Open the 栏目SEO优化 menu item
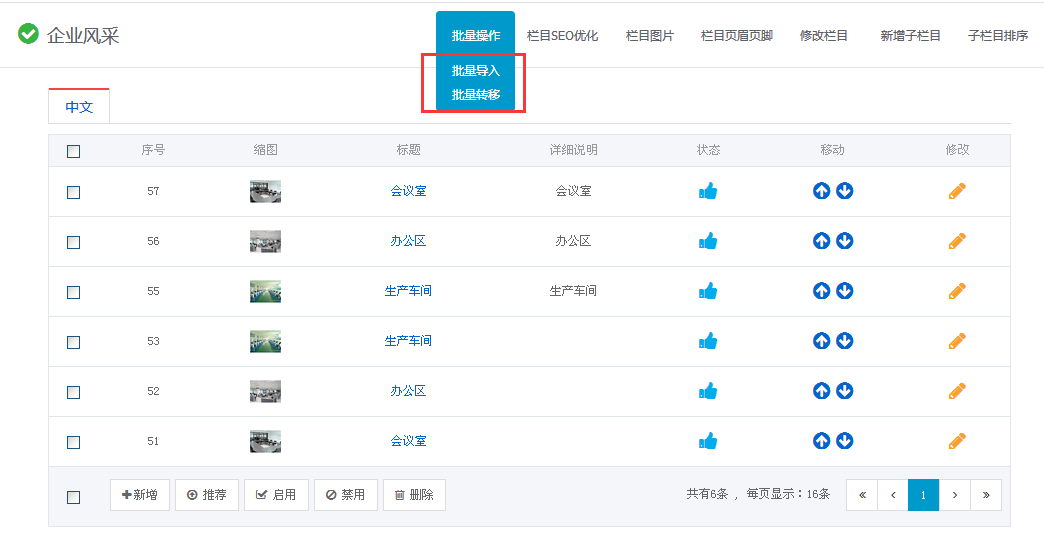The height and width of the screenshot is (535, 1044). (x=562, y=36)
